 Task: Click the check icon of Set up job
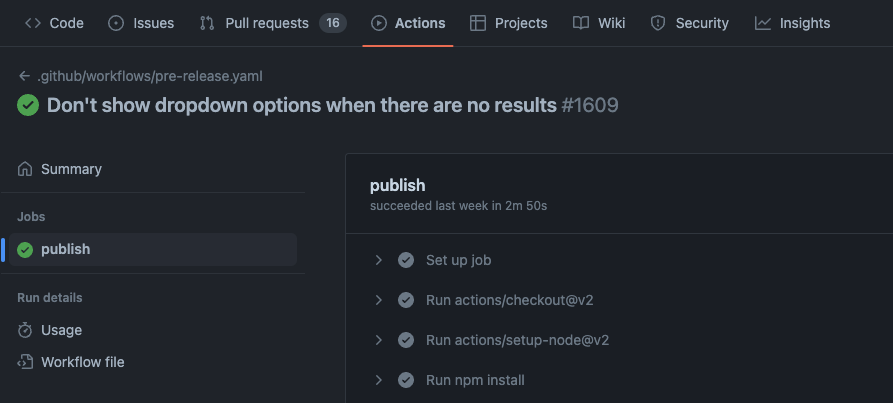pos(405,260)
